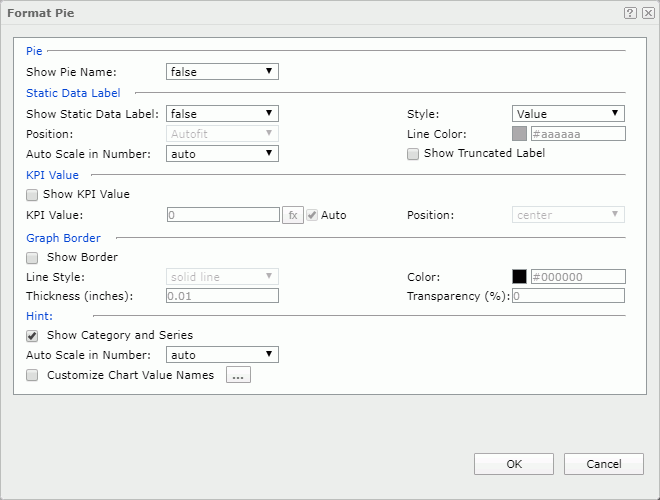Click the KPI Value input field

click(224, 215)
